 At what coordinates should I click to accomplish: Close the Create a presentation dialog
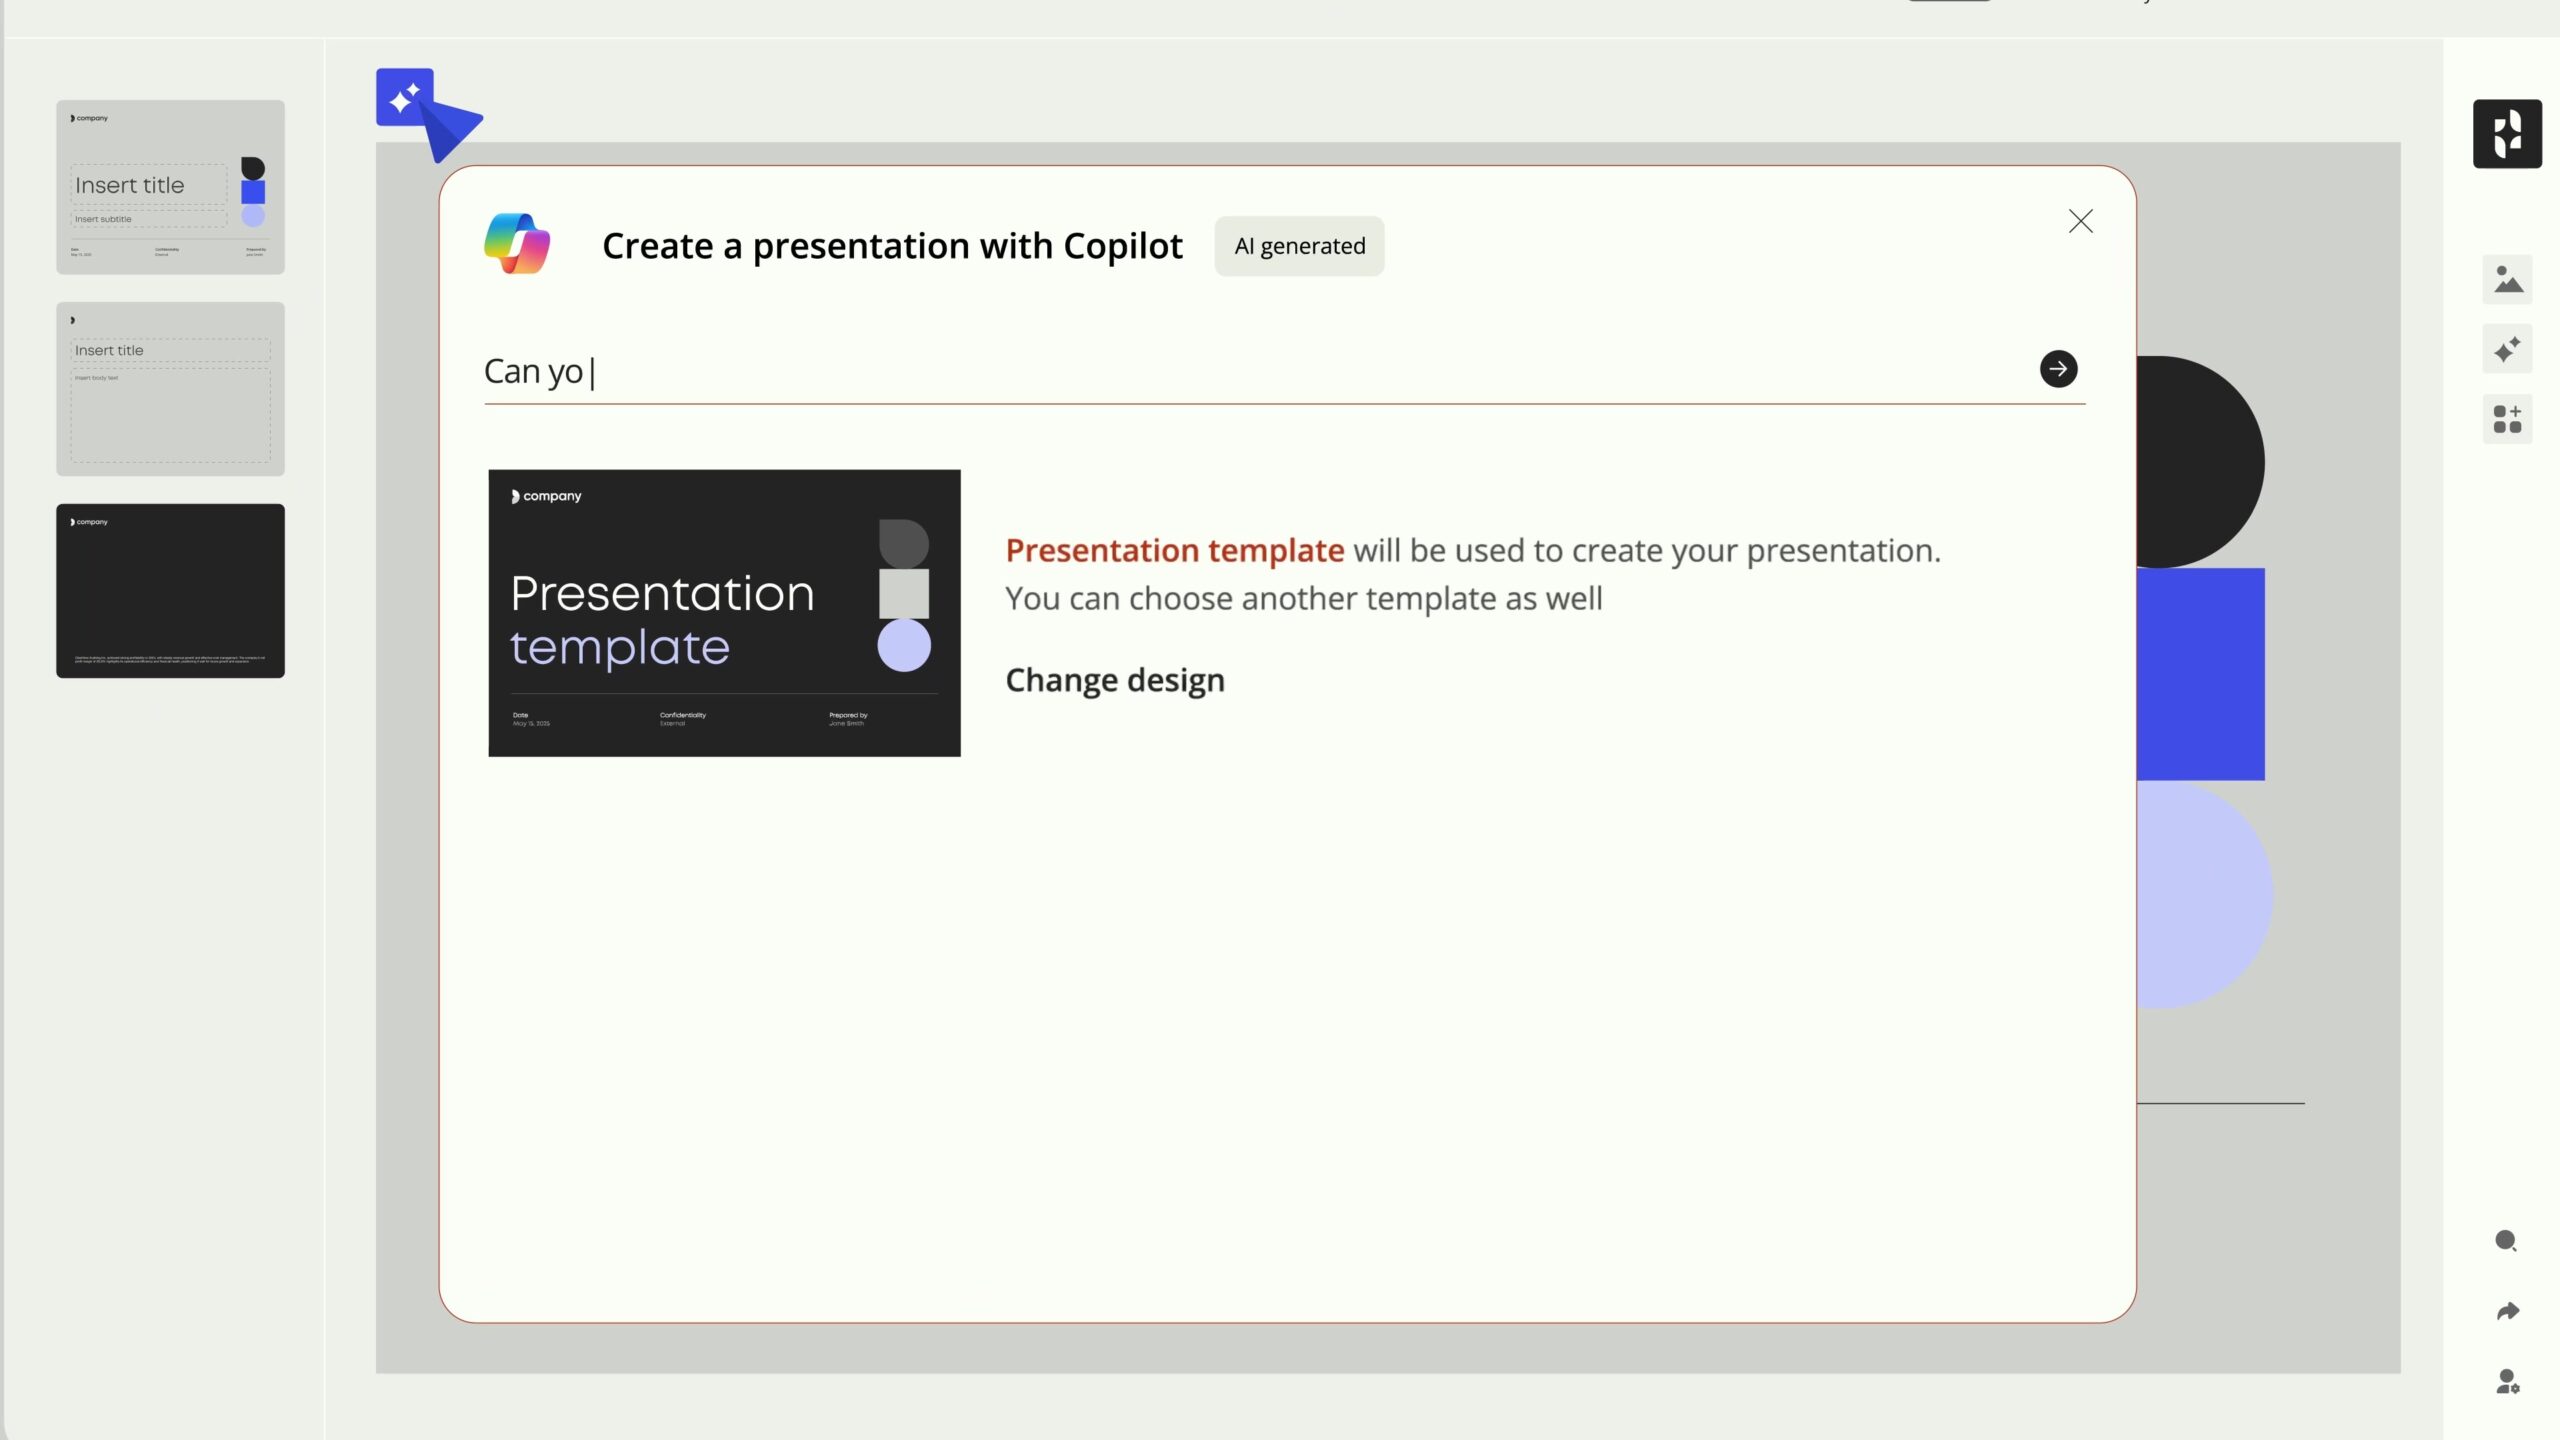[x=2081, y=221]
